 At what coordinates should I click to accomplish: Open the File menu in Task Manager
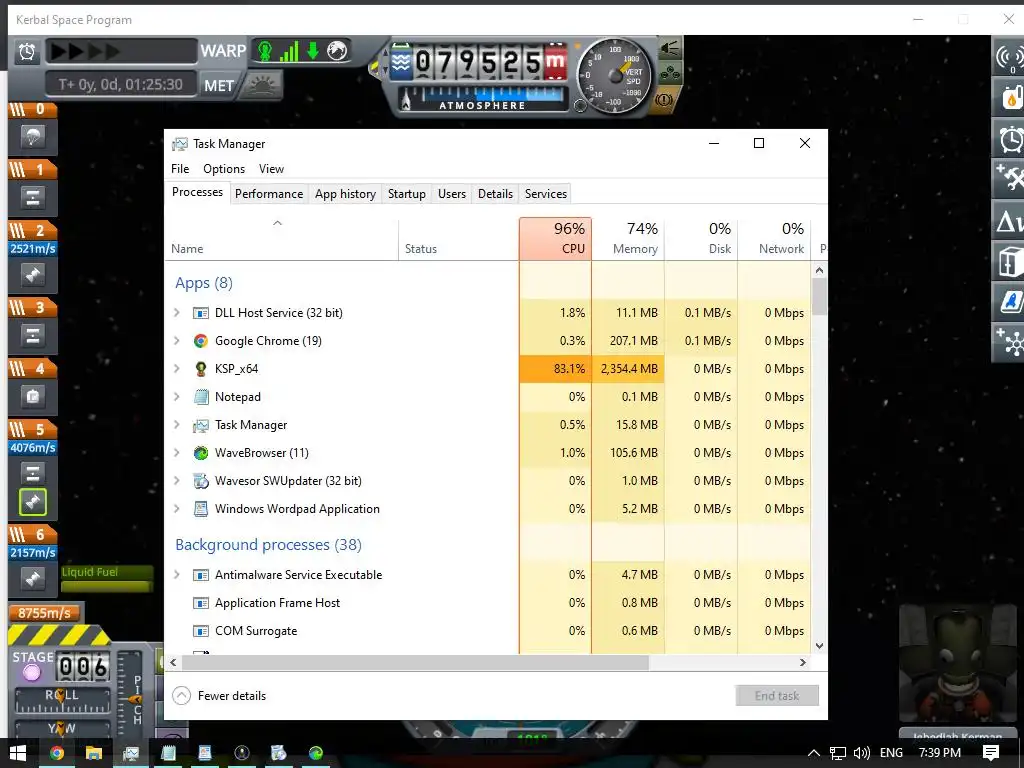(180, 169)
